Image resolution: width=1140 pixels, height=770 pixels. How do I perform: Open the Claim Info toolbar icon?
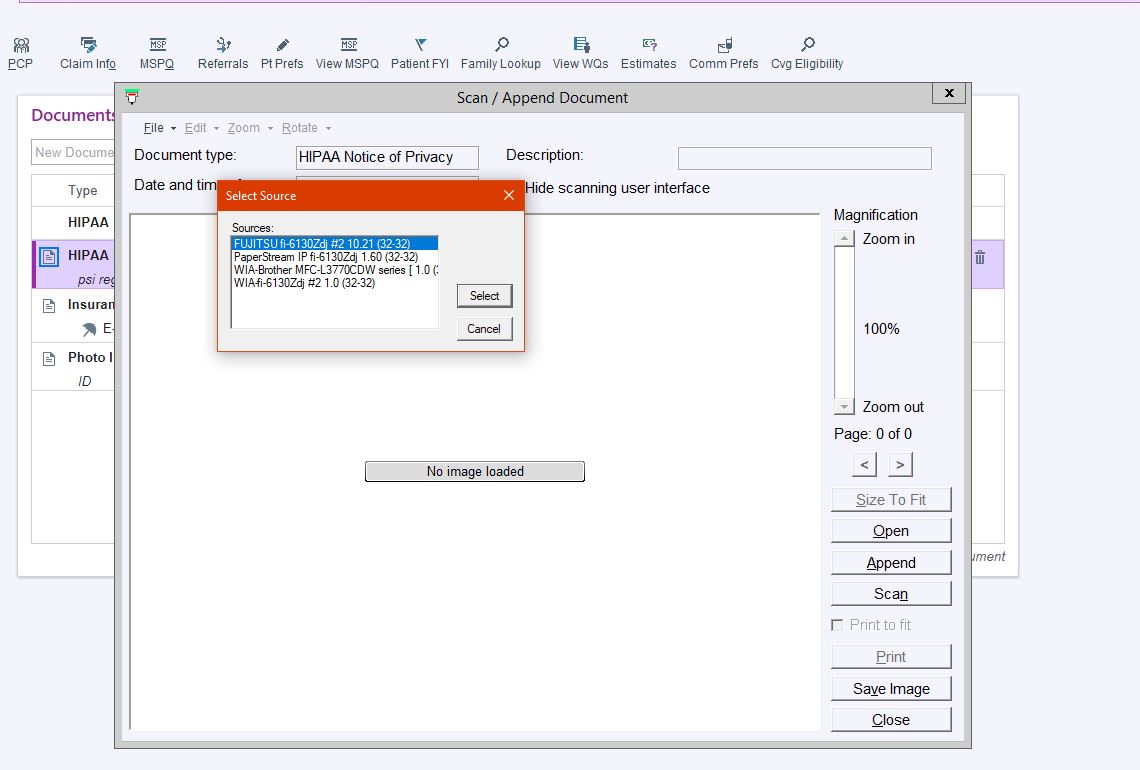88,45
